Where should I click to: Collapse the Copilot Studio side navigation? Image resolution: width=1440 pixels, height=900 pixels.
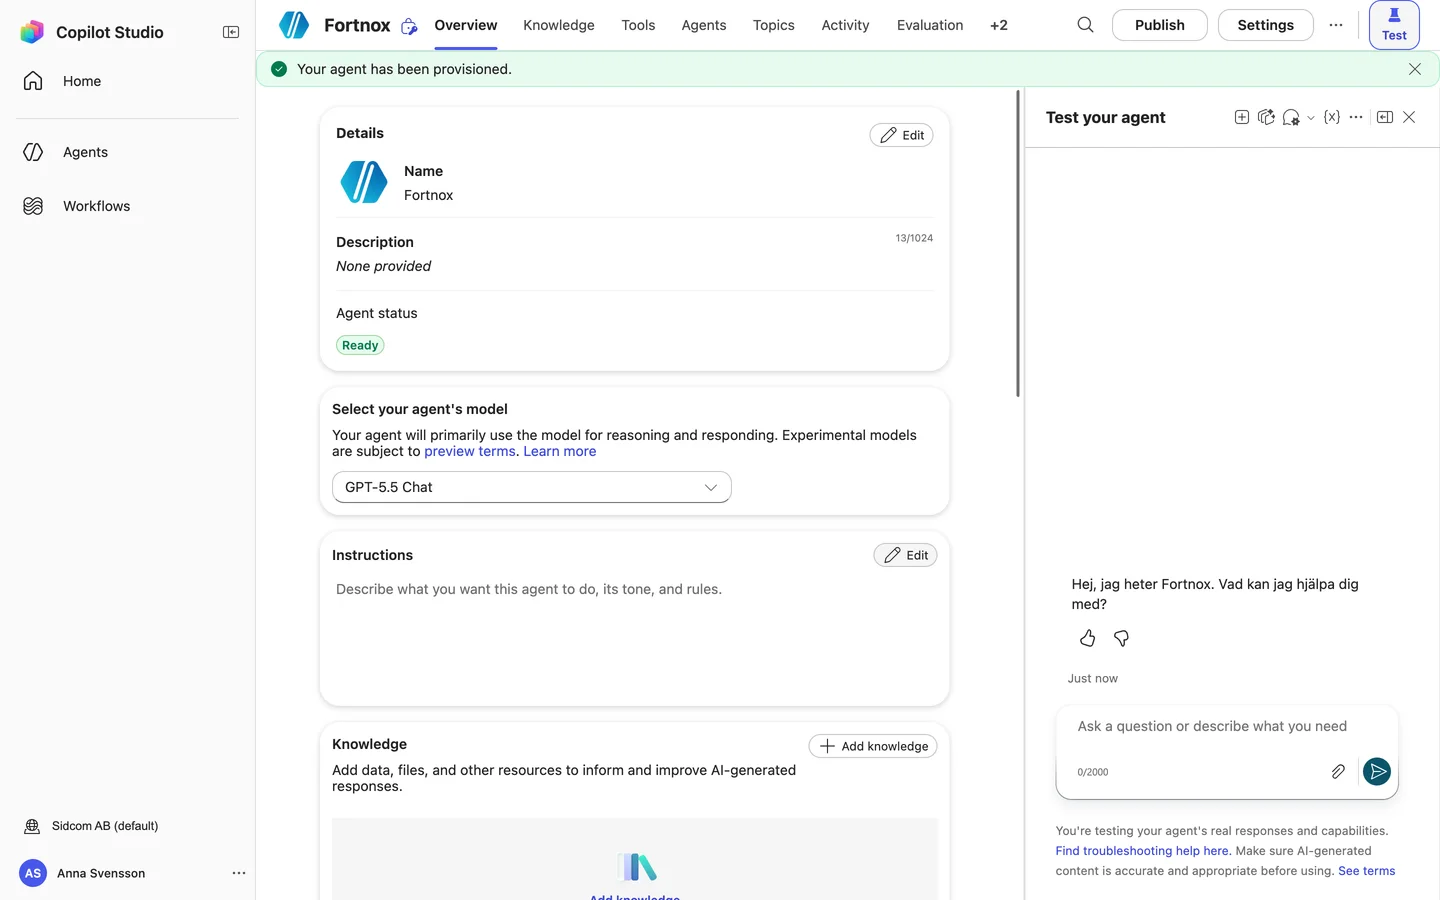231,32
